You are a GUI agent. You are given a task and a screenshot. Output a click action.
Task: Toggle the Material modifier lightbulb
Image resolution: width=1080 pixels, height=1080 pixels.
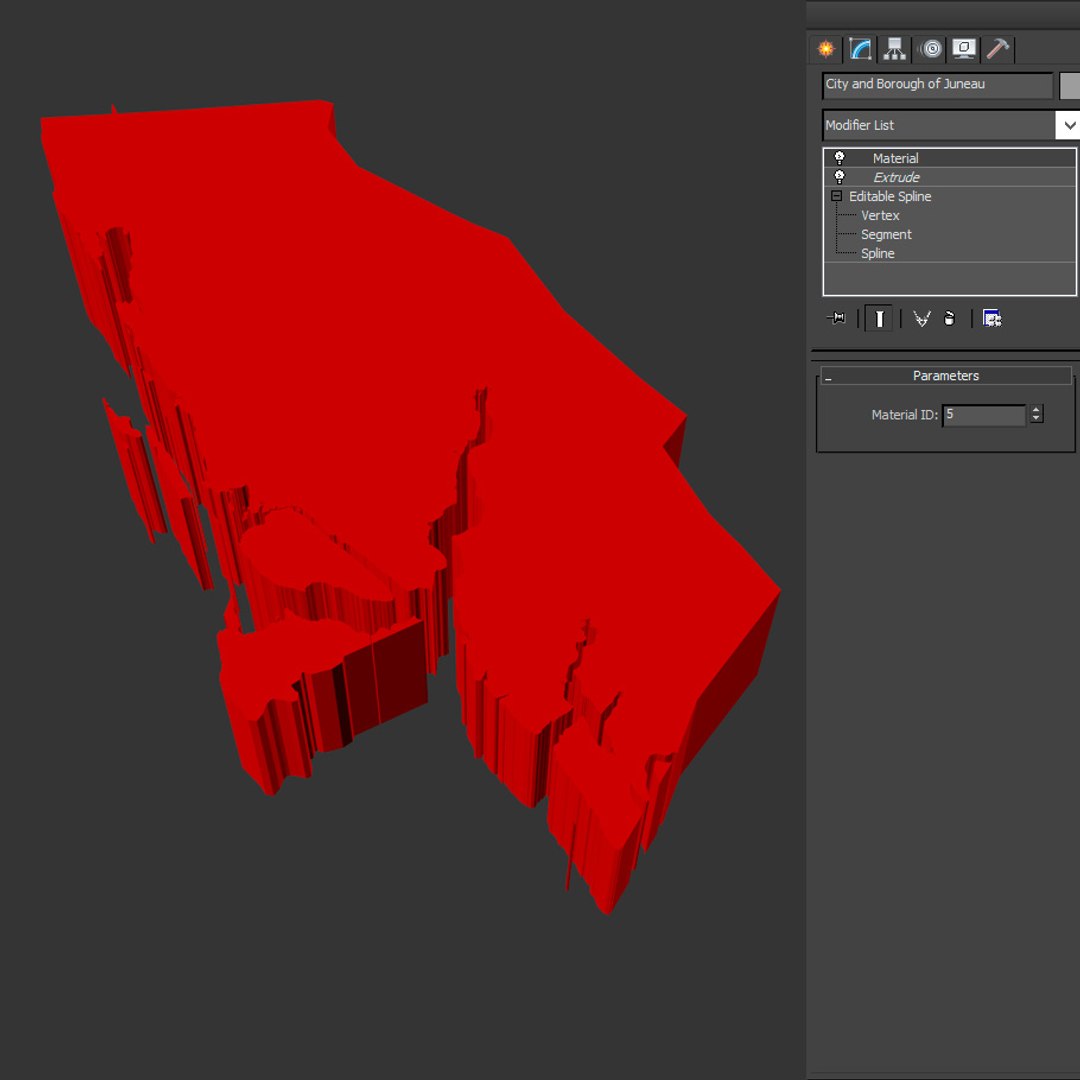839,158
